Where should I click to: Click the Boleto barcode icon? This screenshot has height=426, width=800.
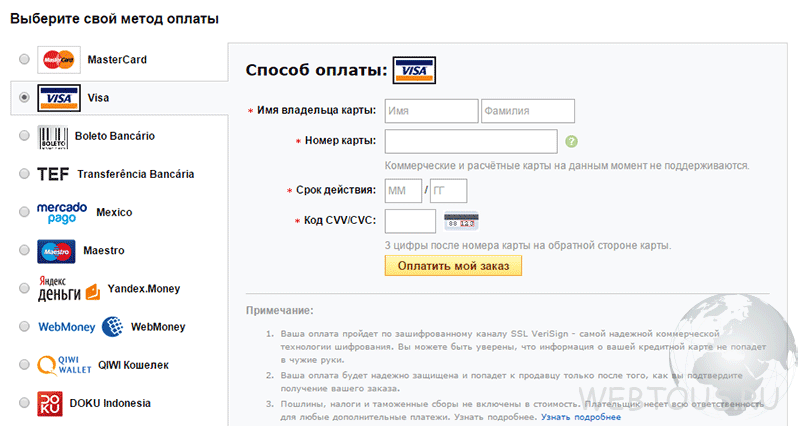click(x=53, y=137)
